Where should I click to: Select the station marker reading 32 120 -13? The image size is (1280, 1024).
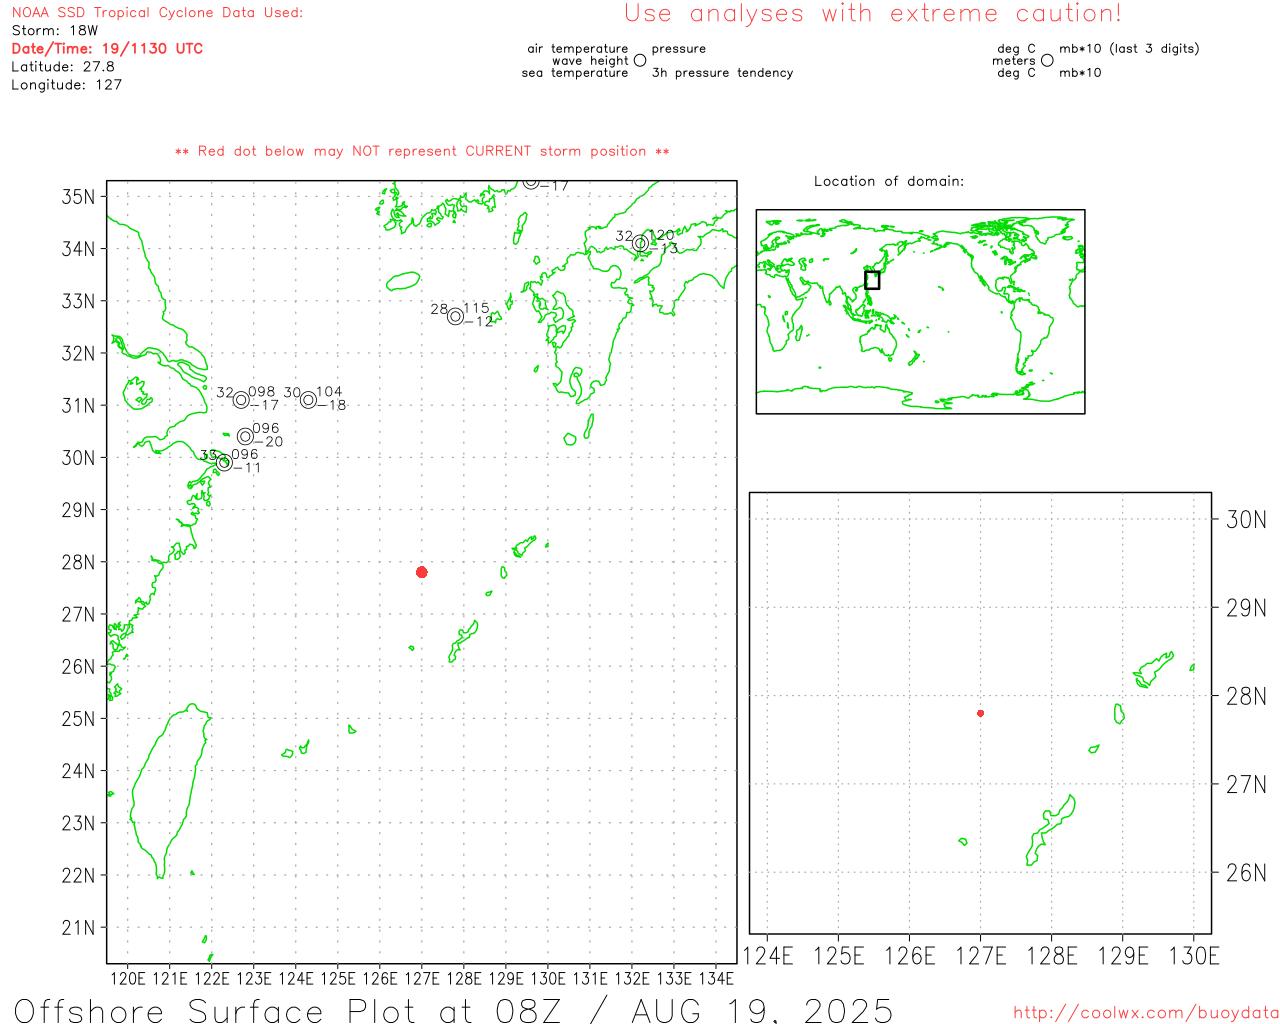pyautogui.click(x=640, y=243)
